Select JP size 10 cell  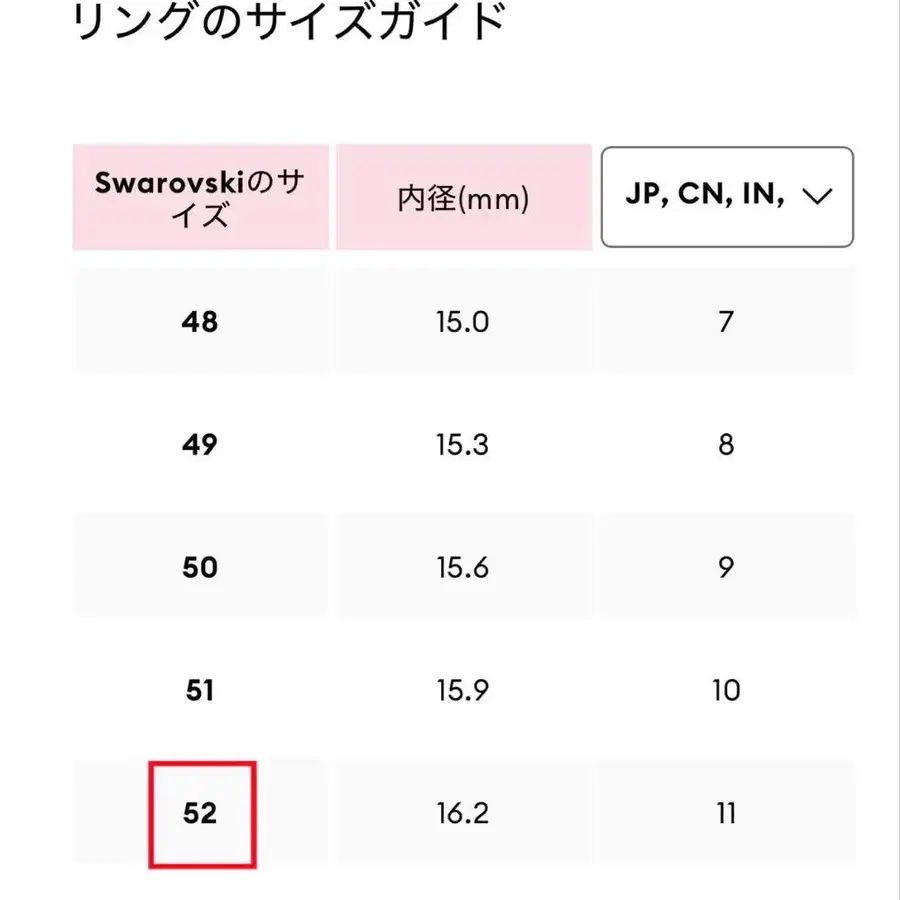click(728, 690)
